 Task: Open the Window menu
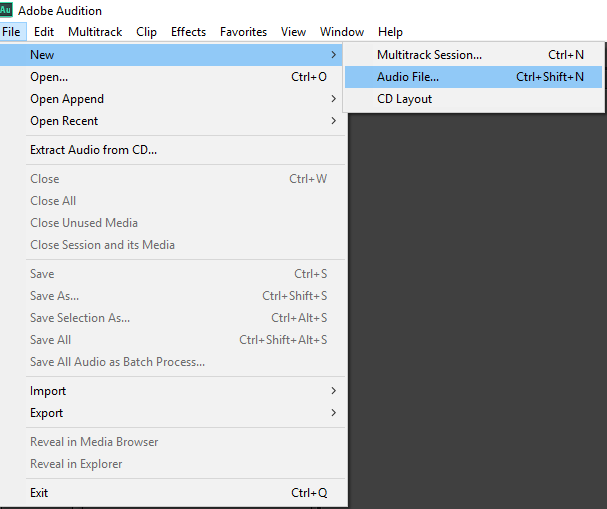tap(342, 32)
